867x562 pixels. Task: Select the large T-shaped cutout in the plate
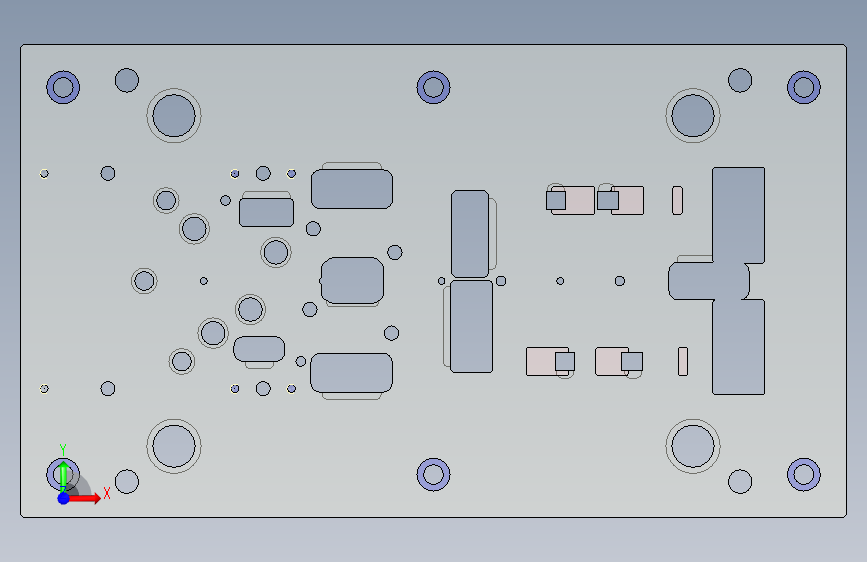pyautogui.click(x=738, y=281)
